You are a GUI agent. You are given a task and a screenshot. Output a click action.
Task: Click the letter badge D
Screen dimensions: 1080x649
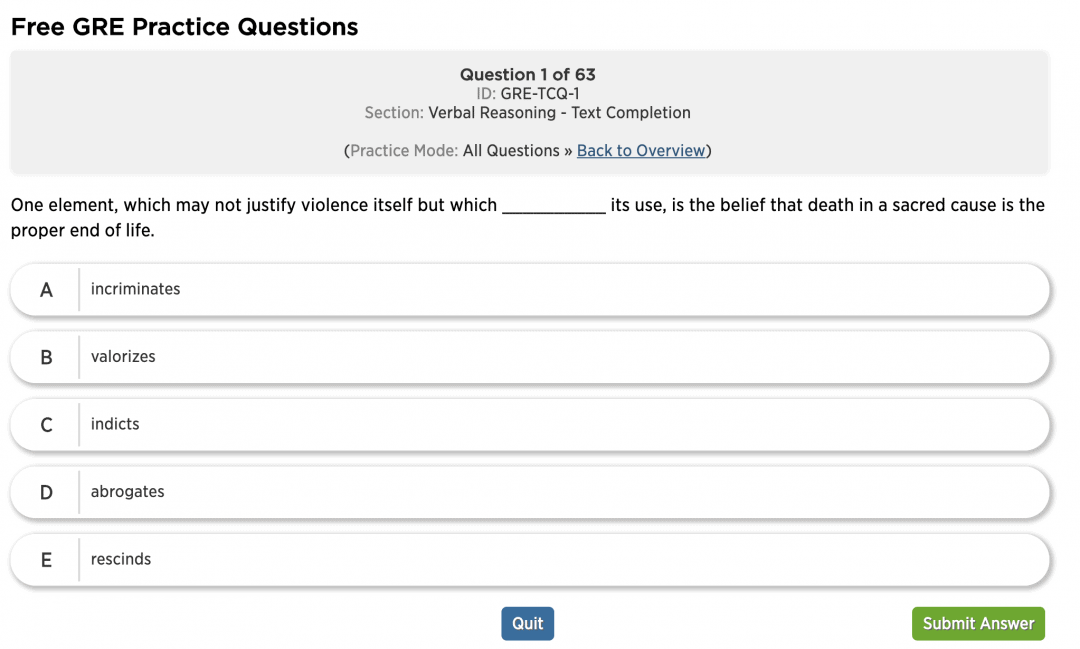[x=45, y=492]
